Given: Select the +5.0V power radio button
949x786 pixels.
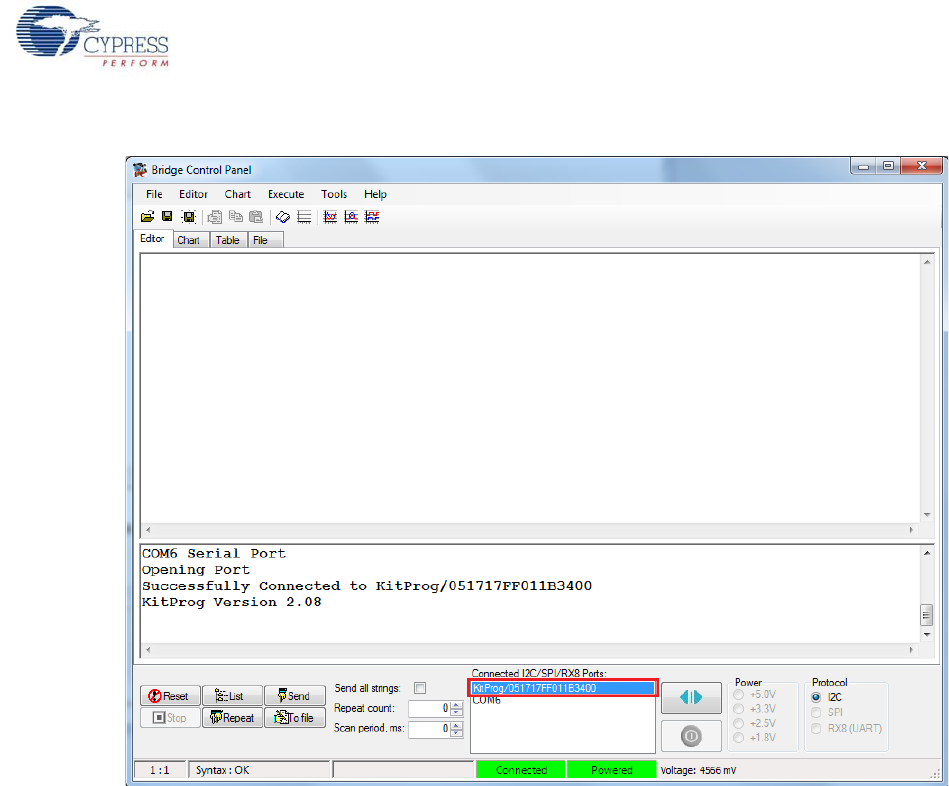Looking at the screenshot, I should click(x=738, y=695).
